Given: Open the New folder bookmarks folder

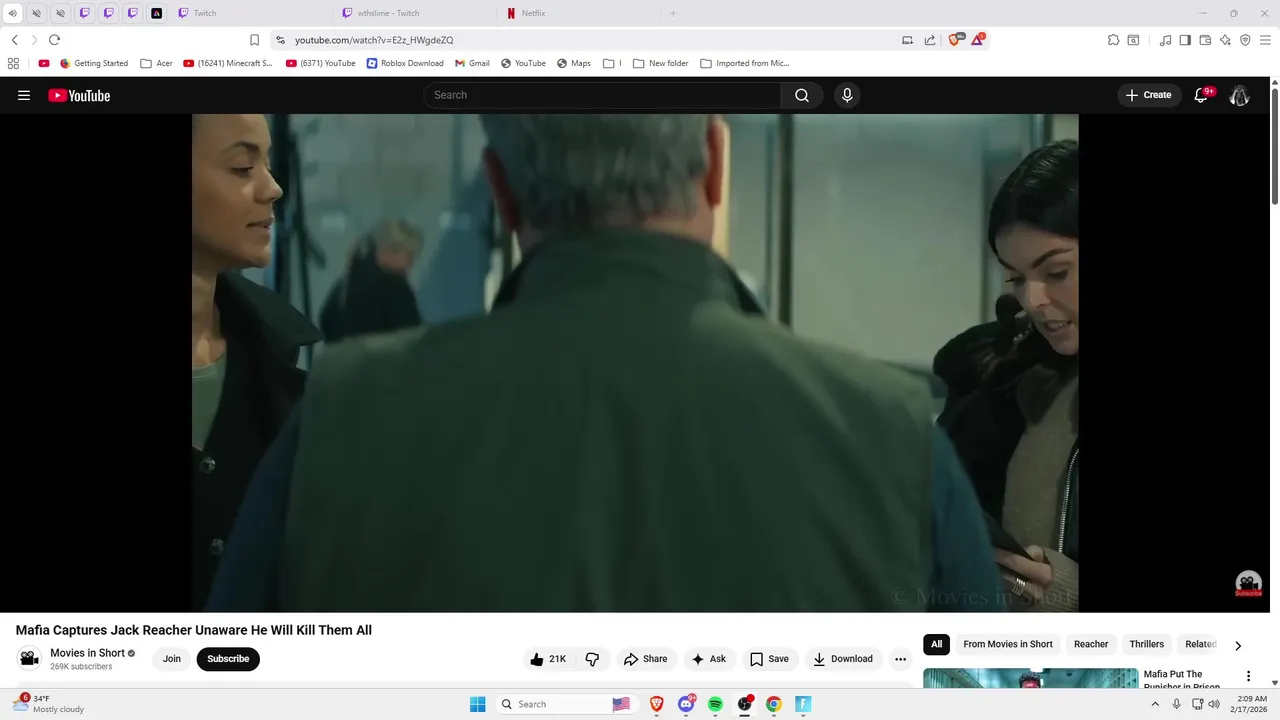Looking at the screenshot, I should (x=660, y=63).
